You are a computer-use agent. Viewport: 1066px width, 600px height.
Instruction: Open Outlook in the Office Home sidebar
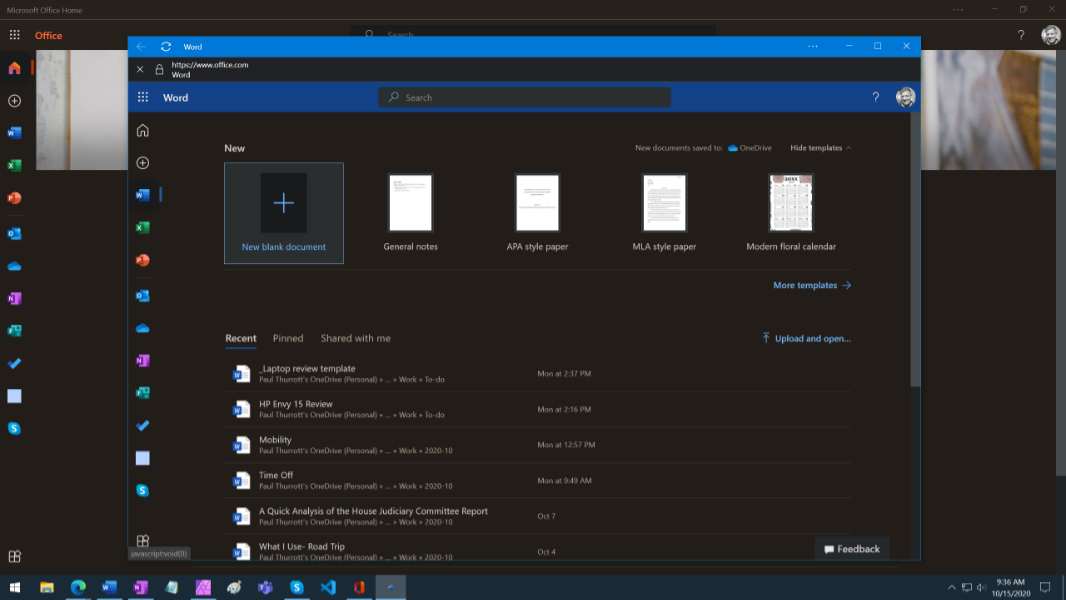[14, 234]
